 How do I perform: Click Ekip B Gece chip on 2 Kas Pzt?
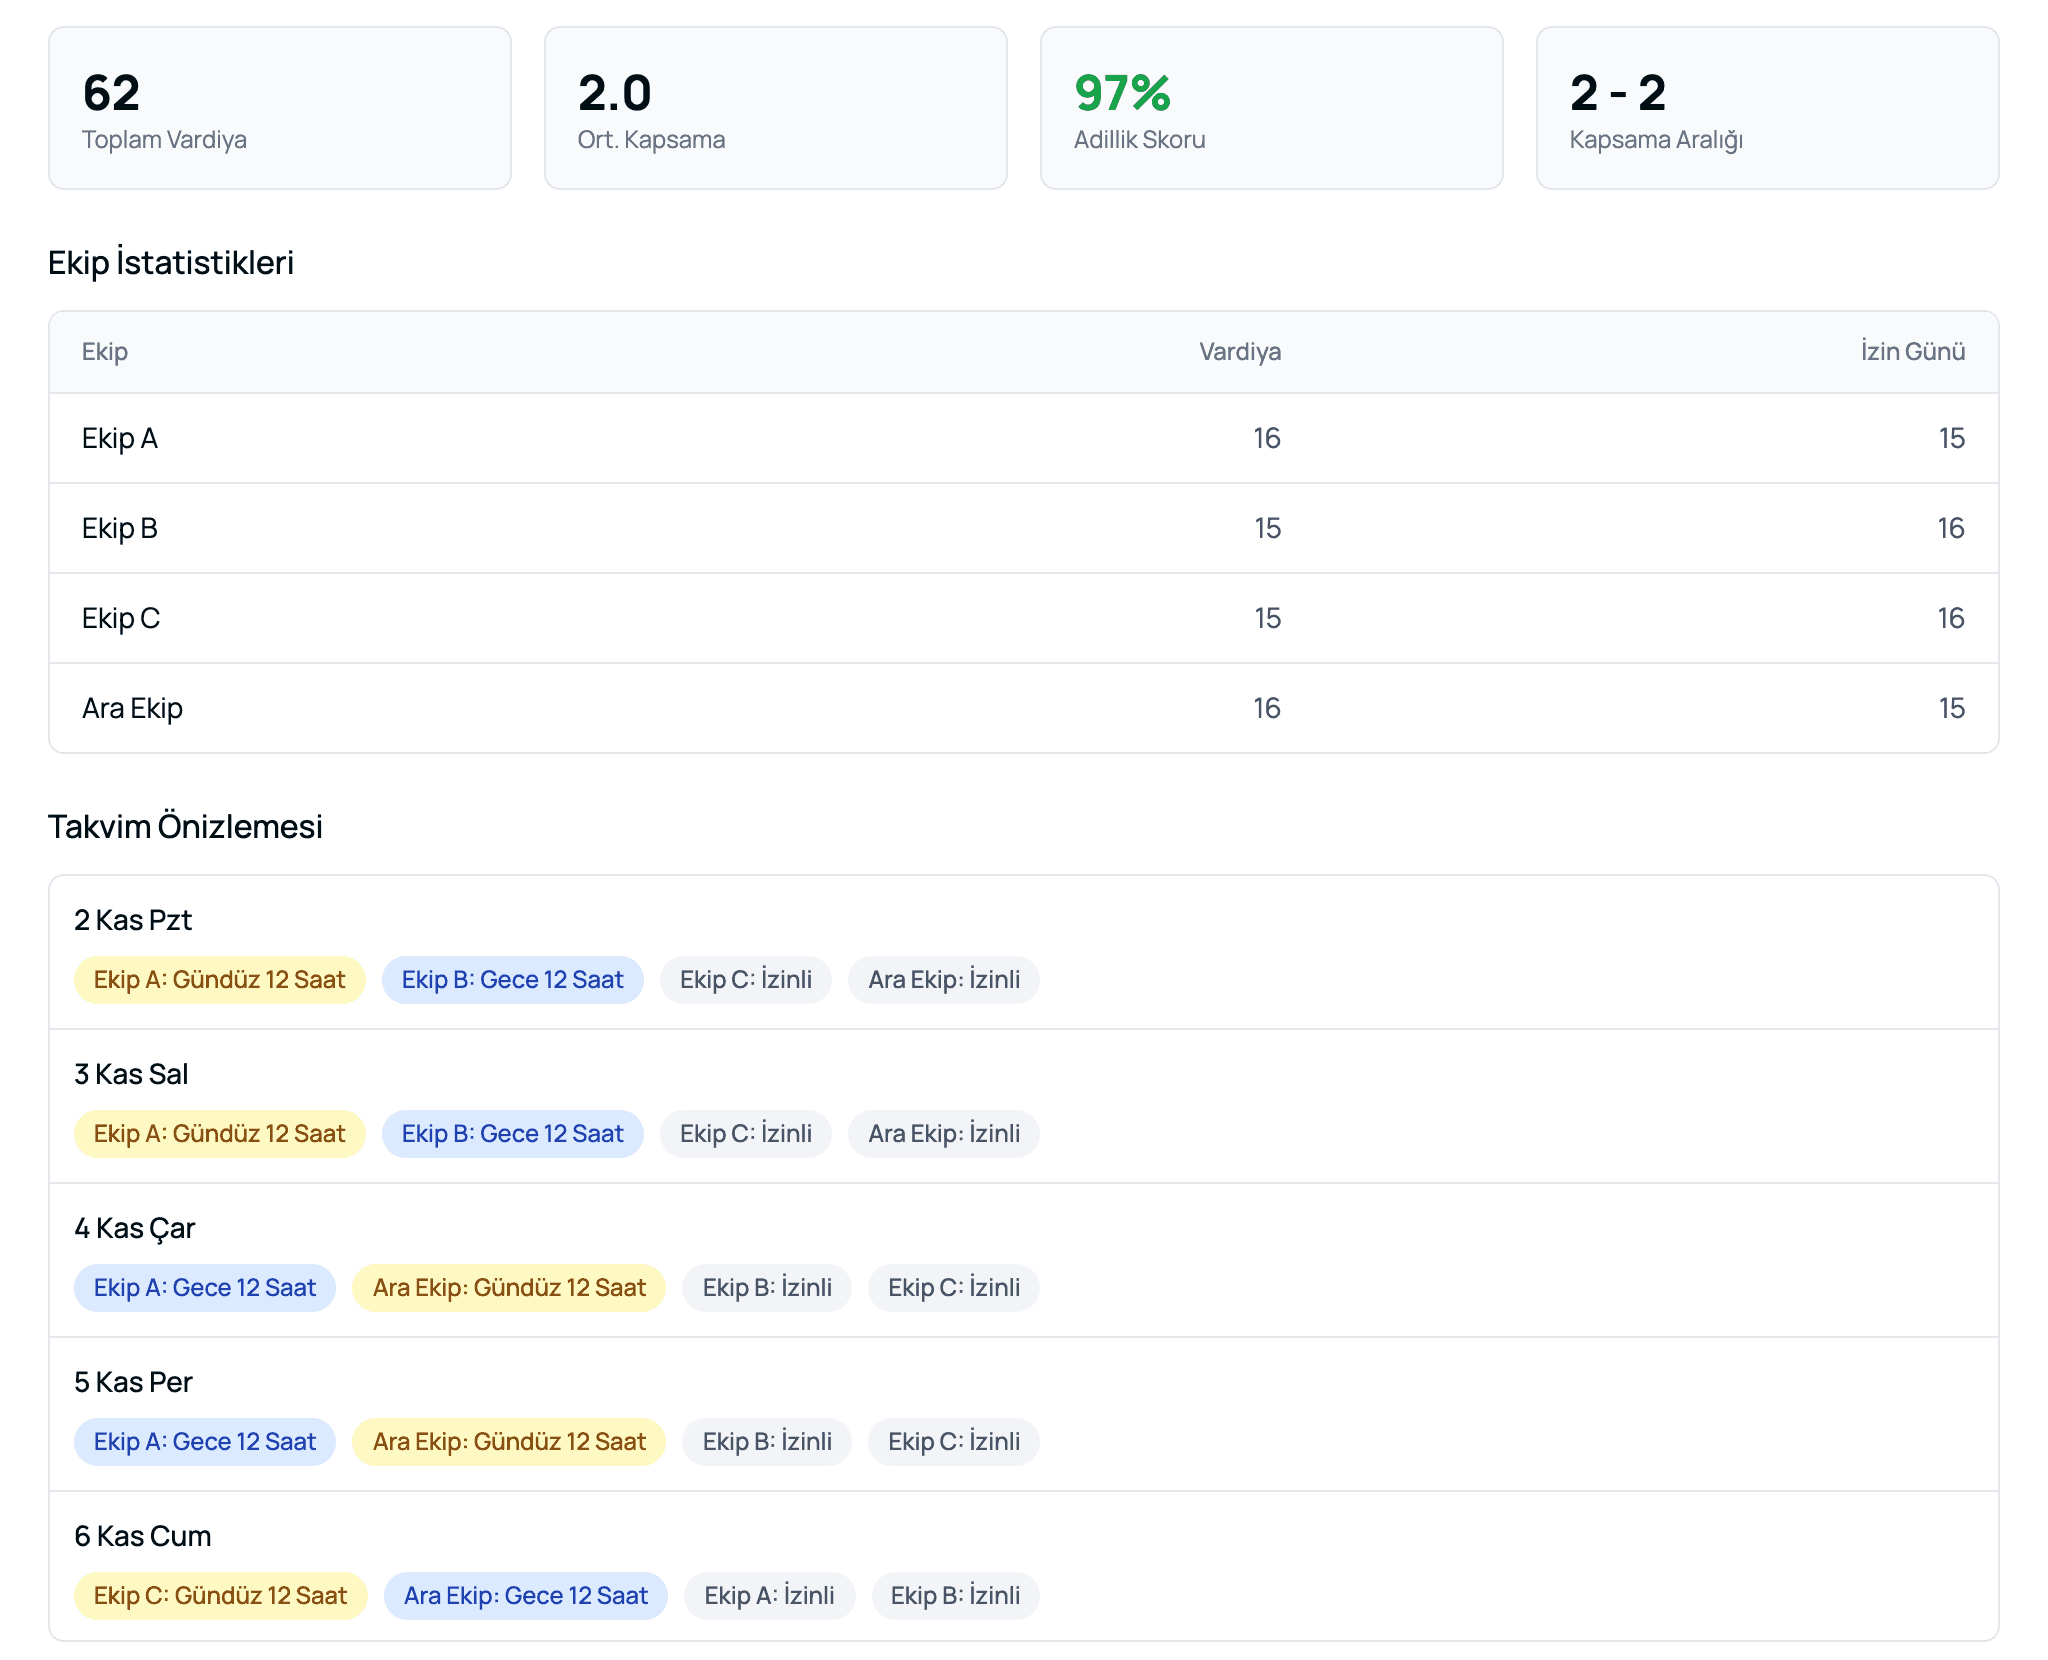[x=513, y=980]
